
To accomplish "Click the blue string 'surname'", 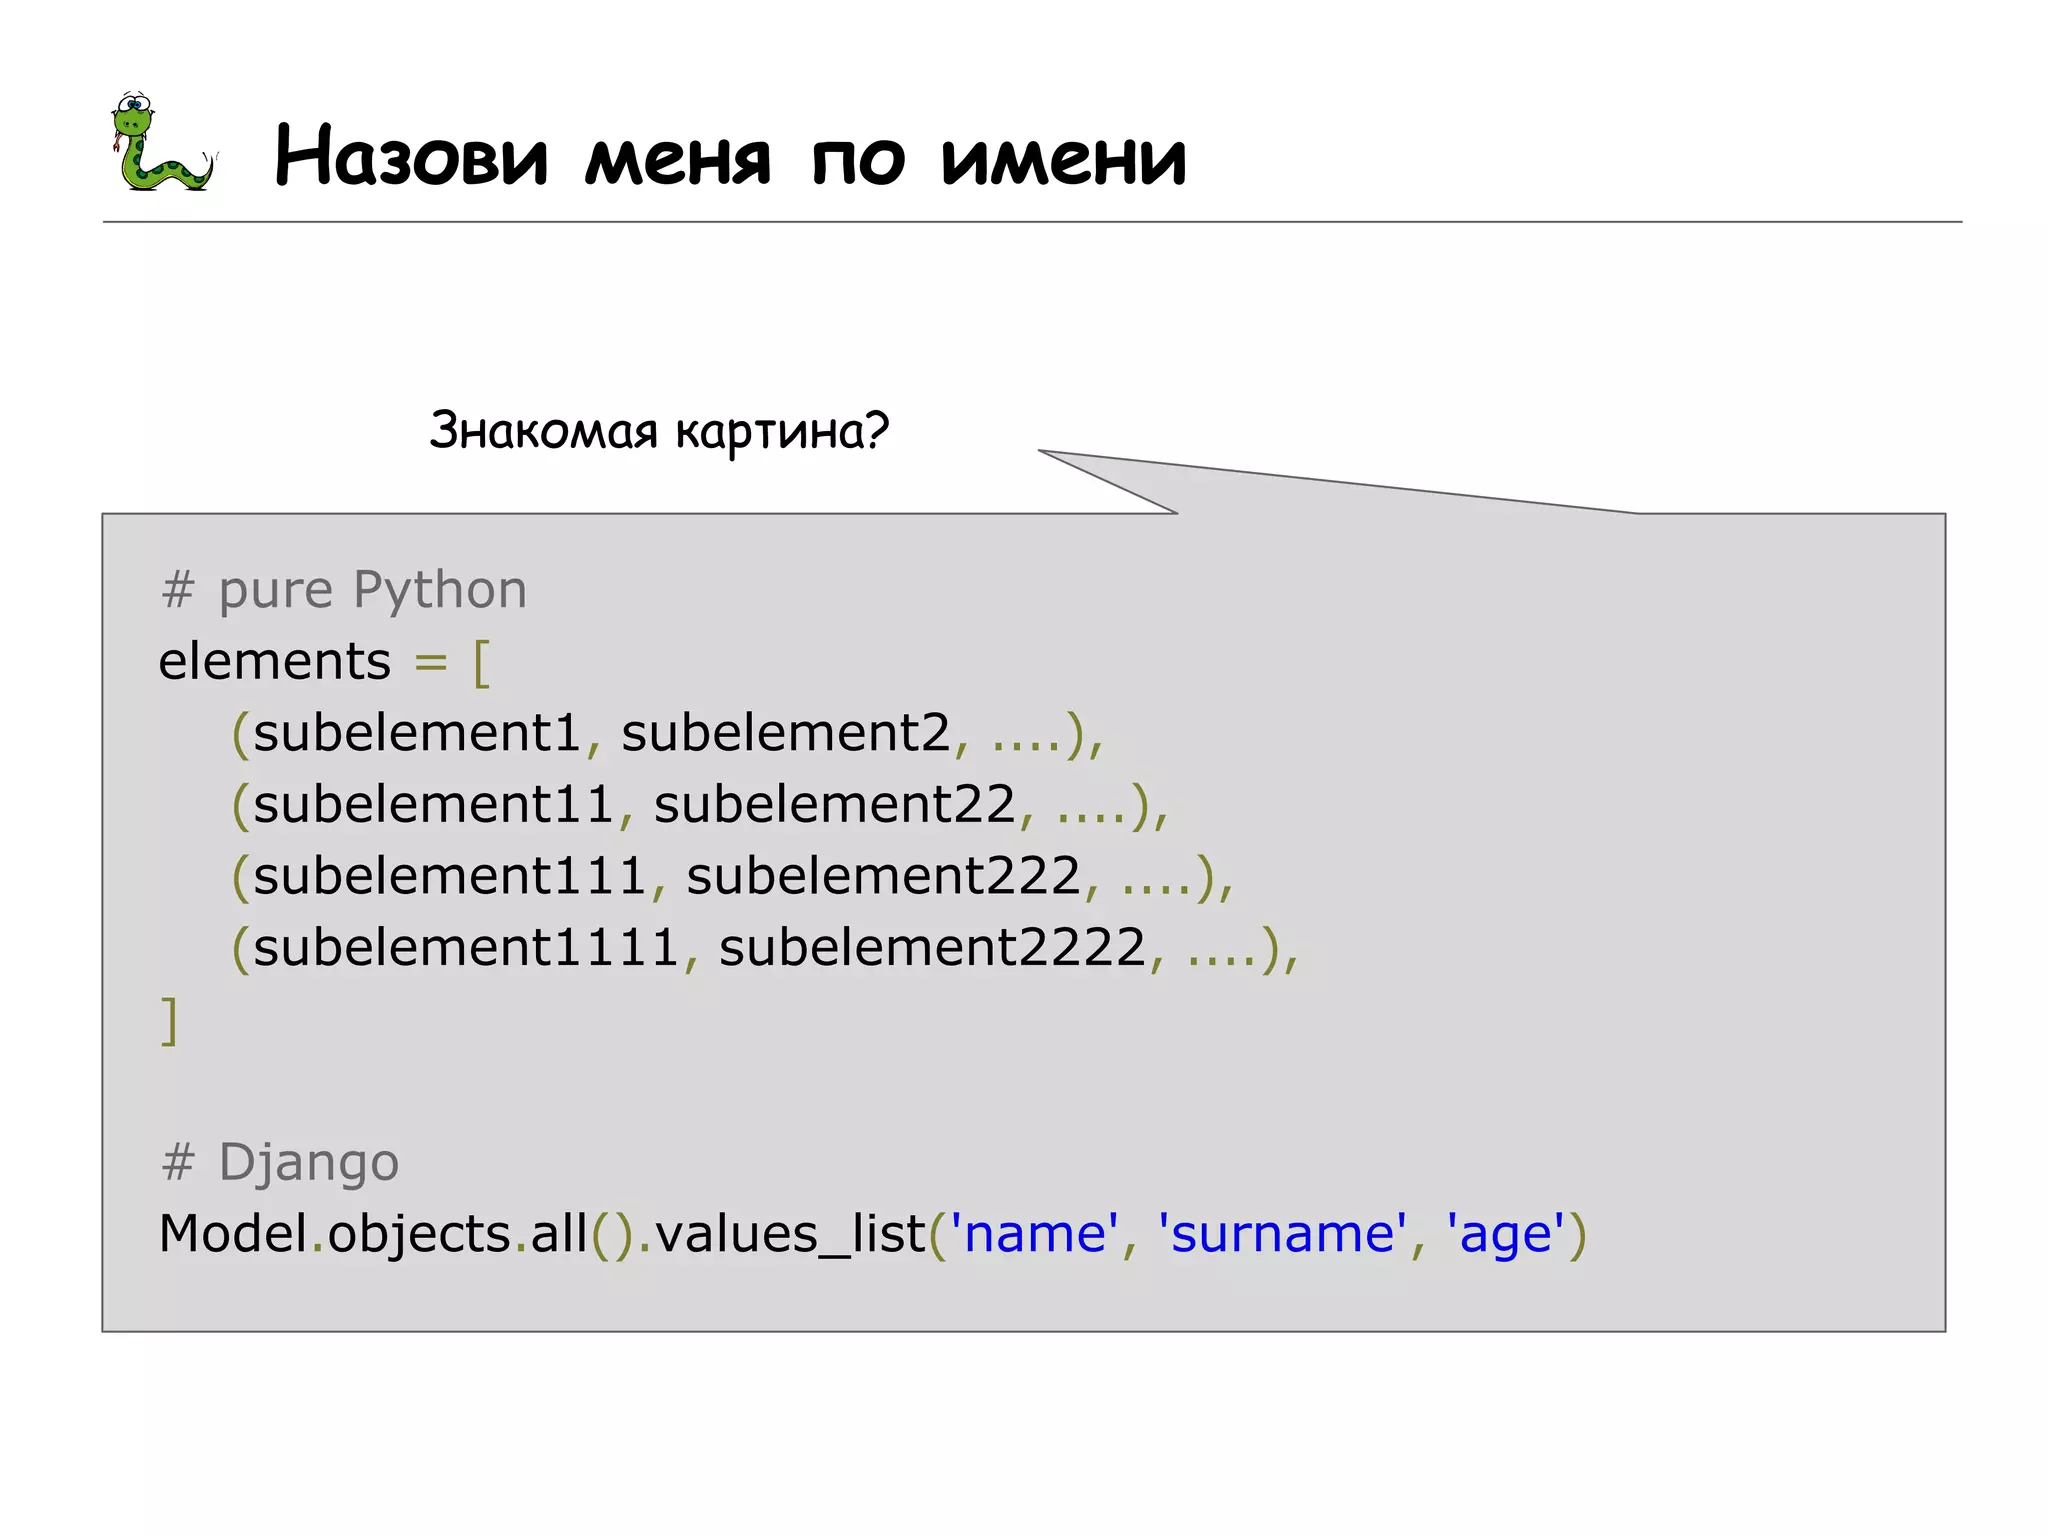I will pos(1282,1233).
